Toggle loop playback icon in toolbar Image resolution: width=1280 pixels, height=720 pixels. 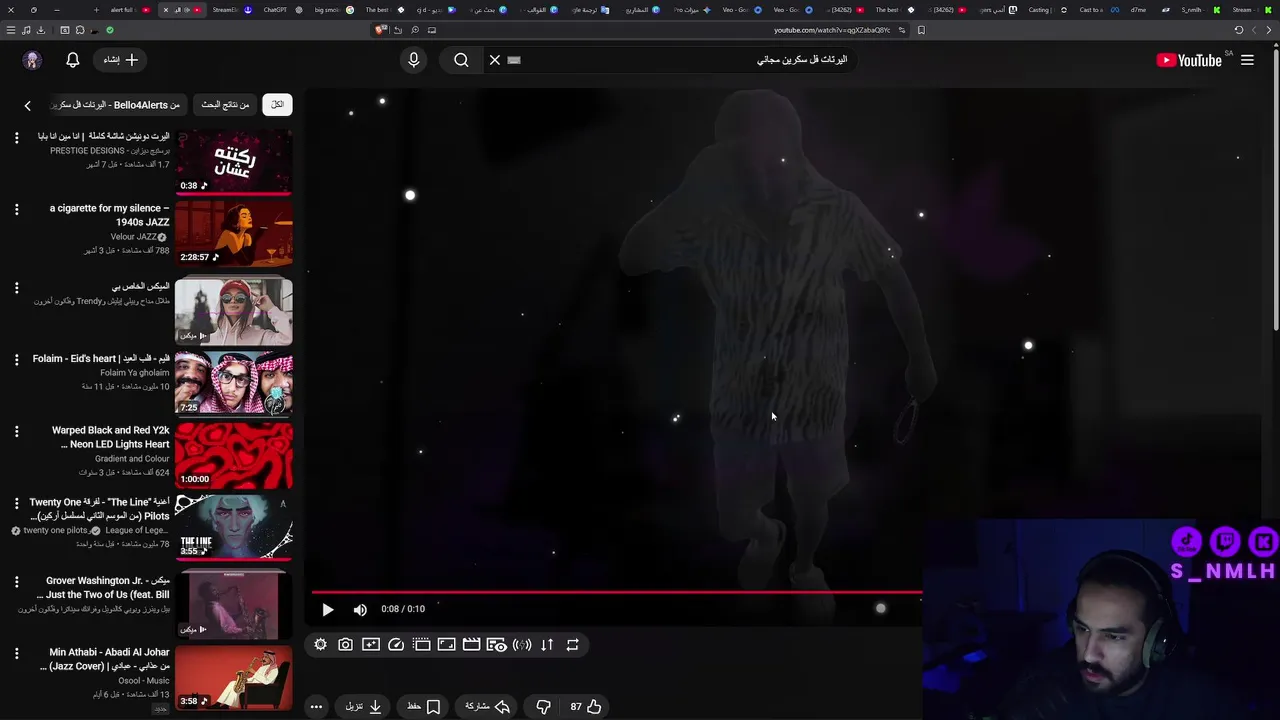click(x=572, y=645)
